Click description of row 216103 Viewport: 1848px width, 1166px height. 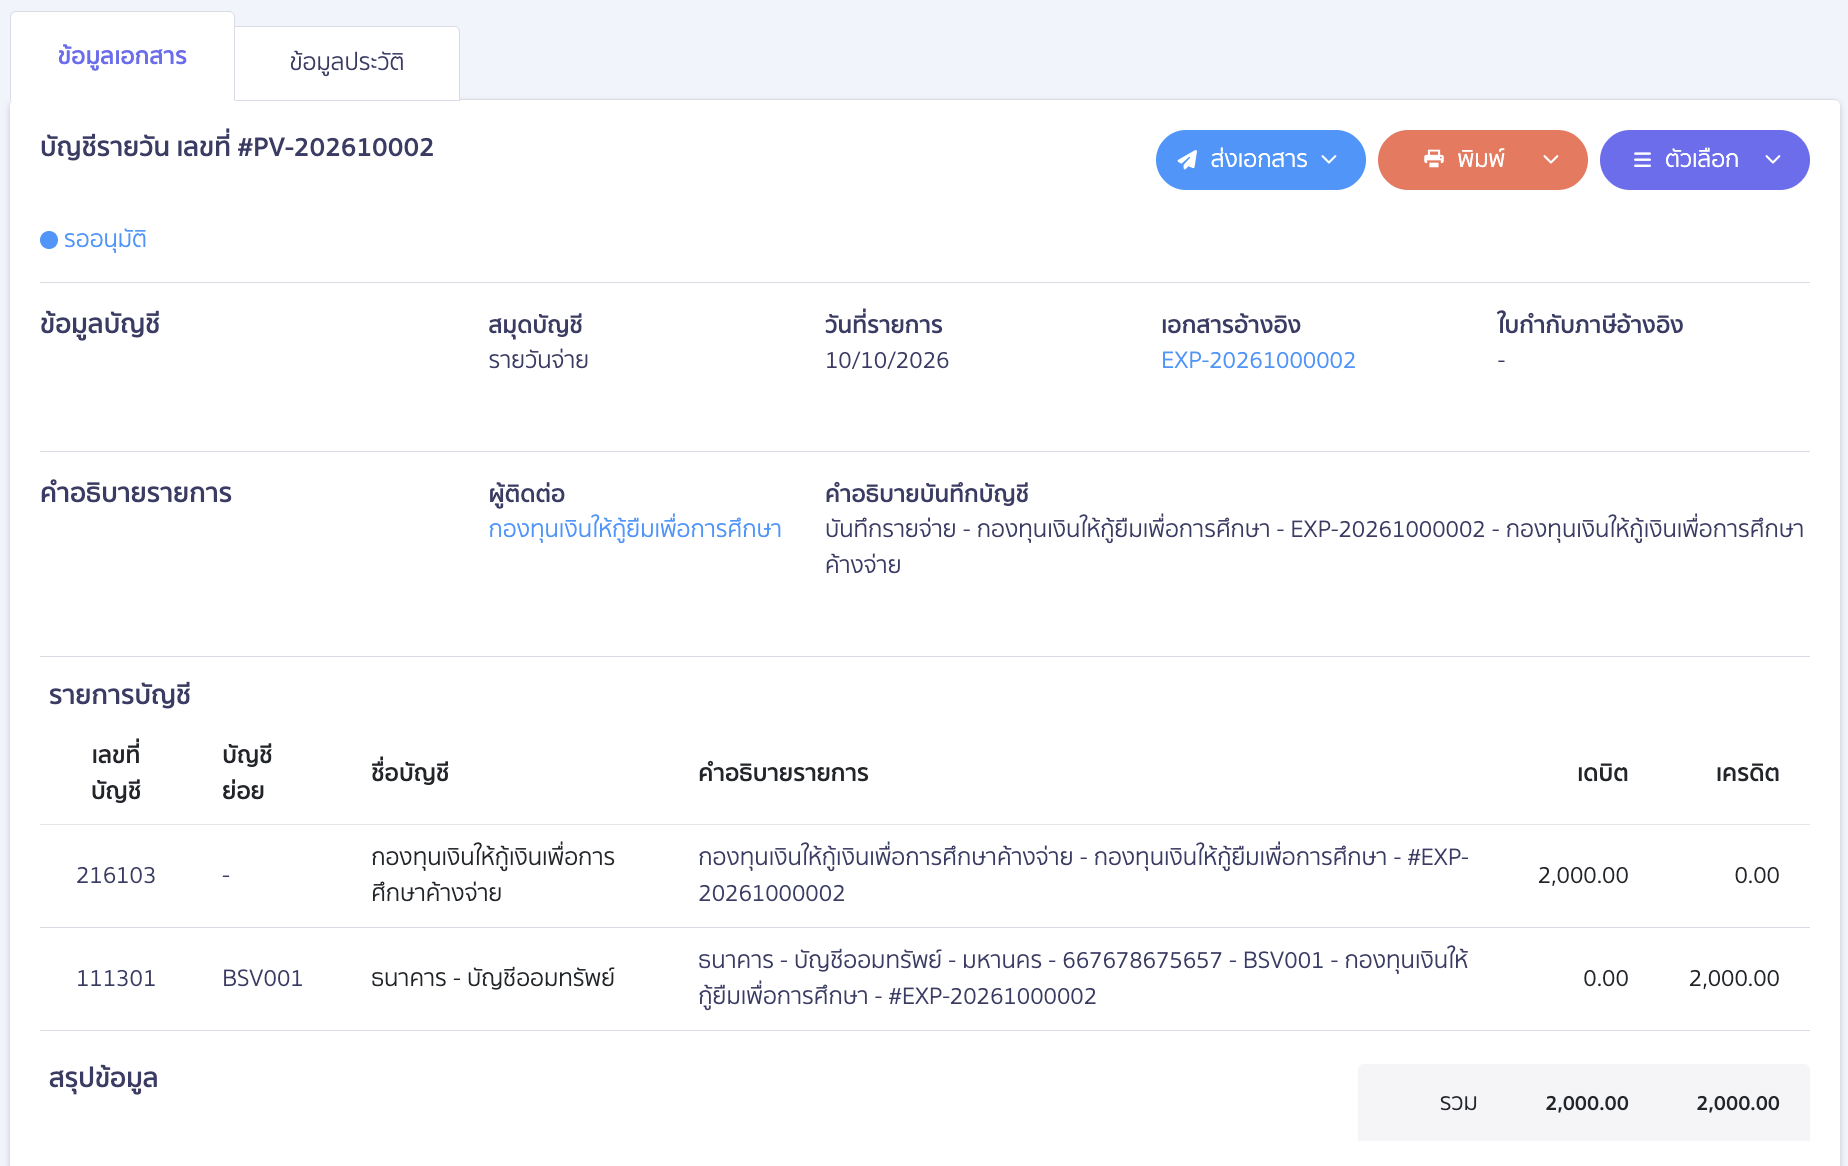pos(1083,875)
